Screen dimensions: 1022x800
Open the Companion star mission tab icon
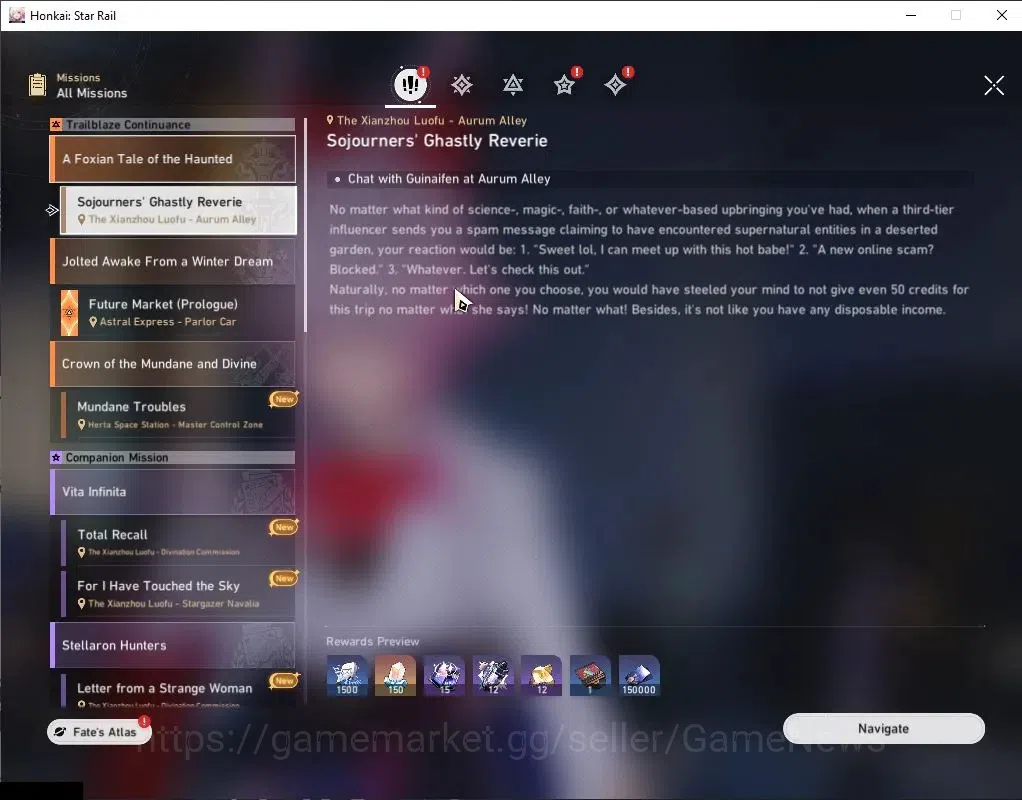coord(564,85)
